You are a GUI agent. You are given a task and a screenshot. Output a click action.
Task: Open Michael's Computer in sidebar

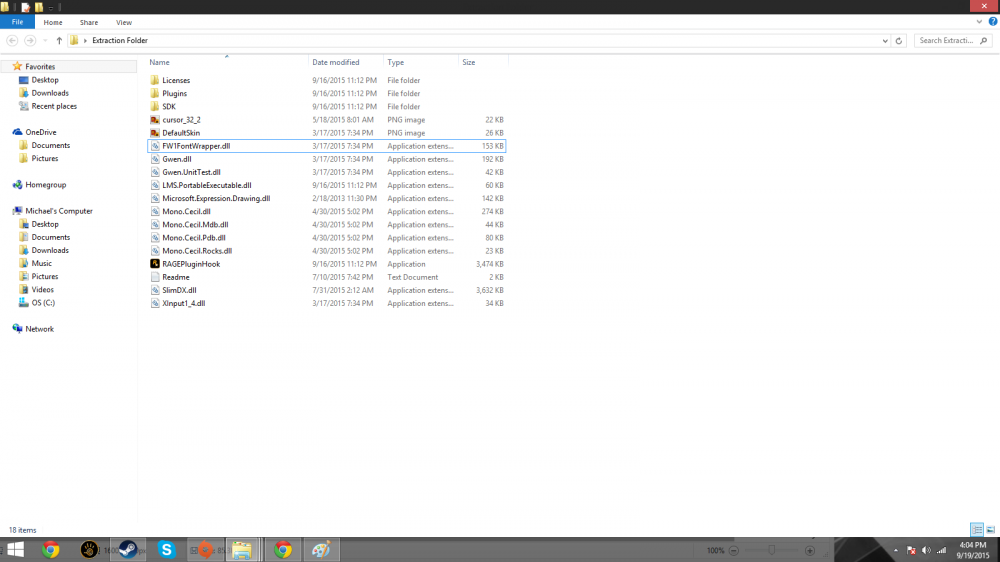click(59, 211)
